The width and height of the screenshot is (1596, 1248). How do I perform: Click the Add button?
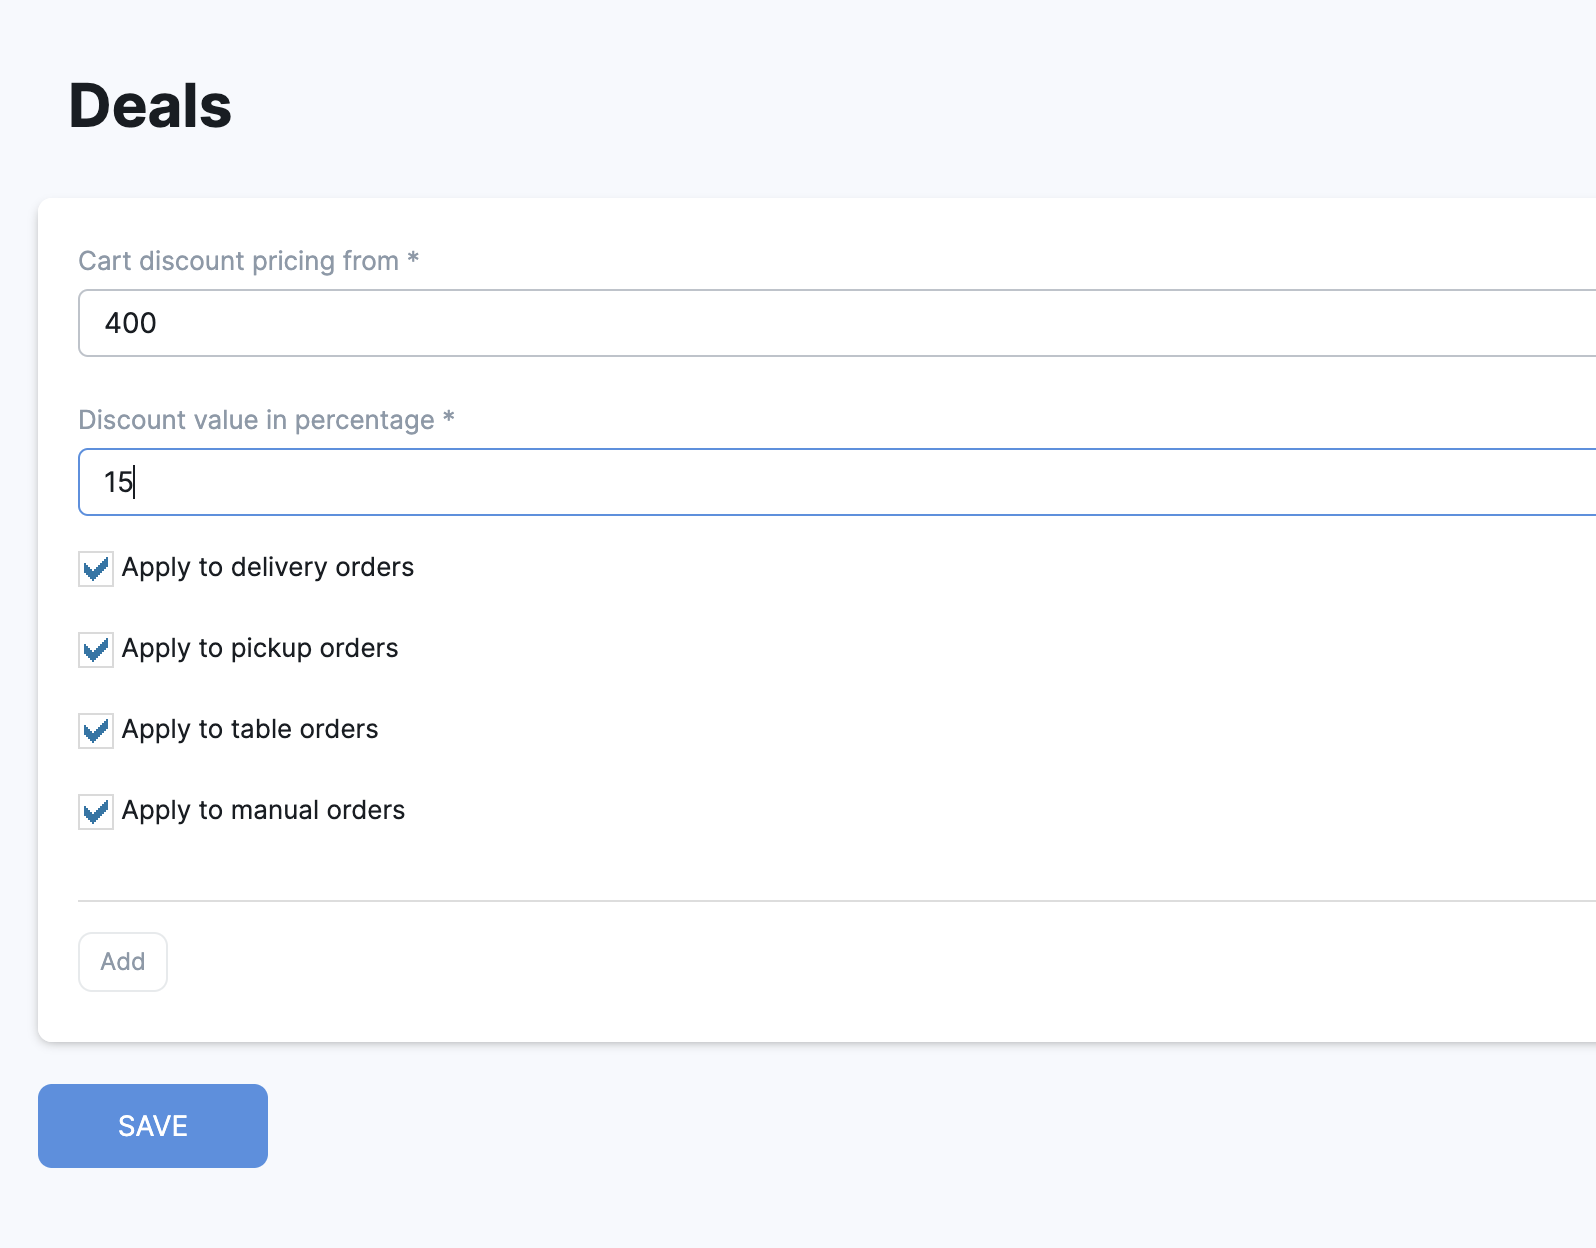click(x=123, y=962)
